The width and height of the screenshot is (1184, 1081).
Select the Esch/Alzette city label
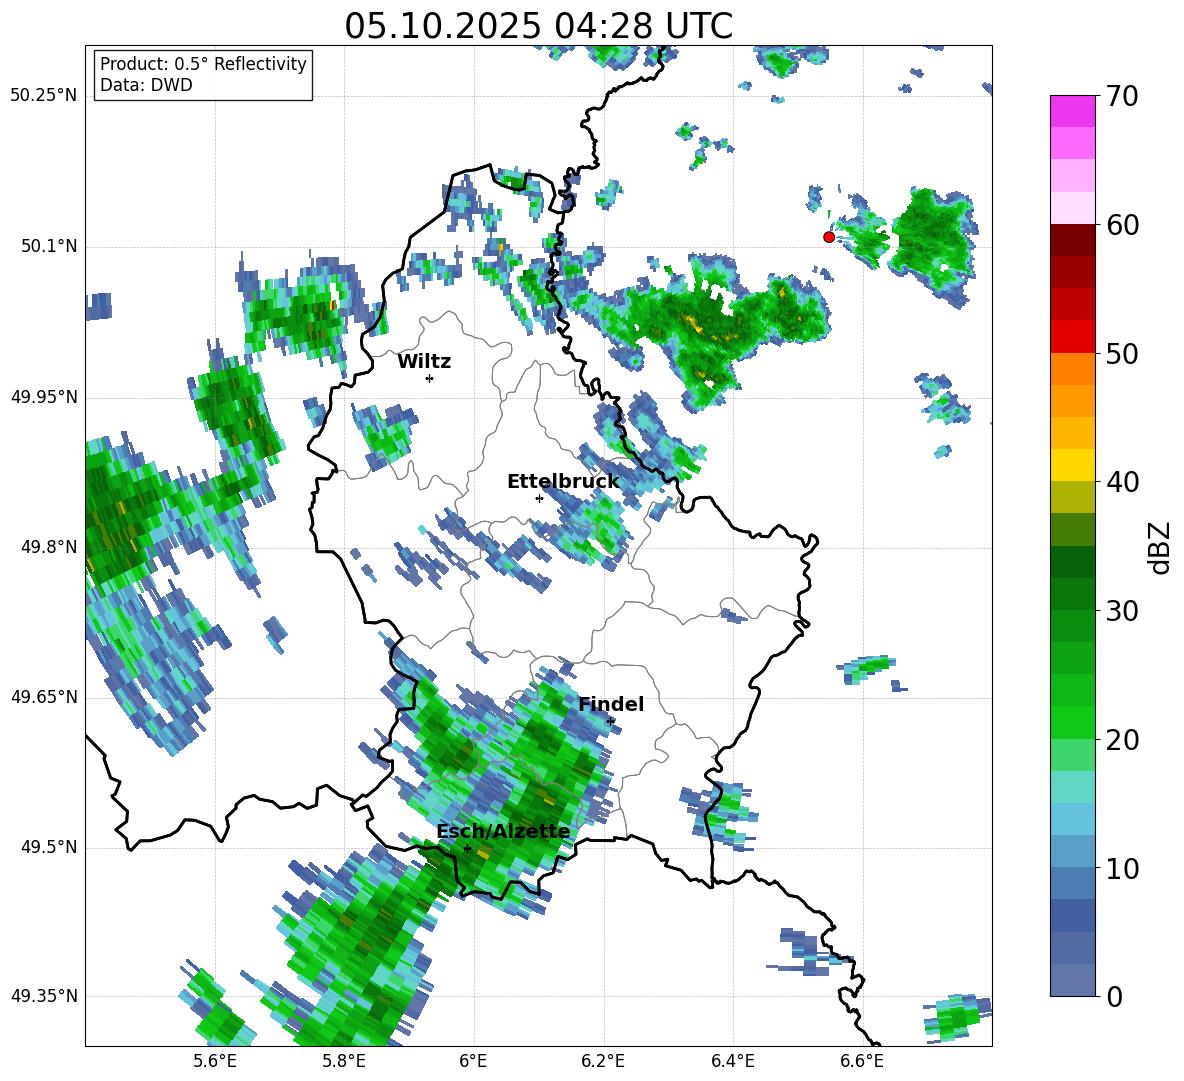pos(503,832)
